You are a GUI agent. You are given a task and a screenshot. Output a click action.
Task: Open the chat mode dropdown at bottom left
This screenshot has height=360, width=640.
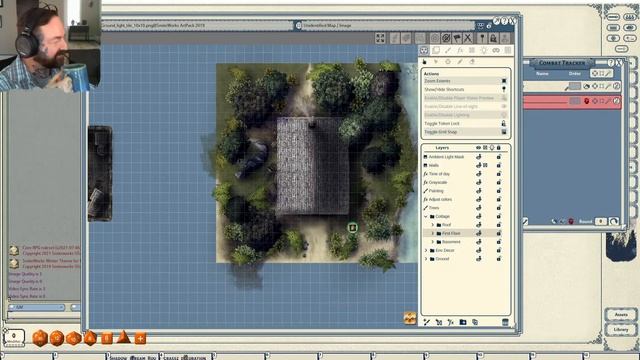pos(36,307)
